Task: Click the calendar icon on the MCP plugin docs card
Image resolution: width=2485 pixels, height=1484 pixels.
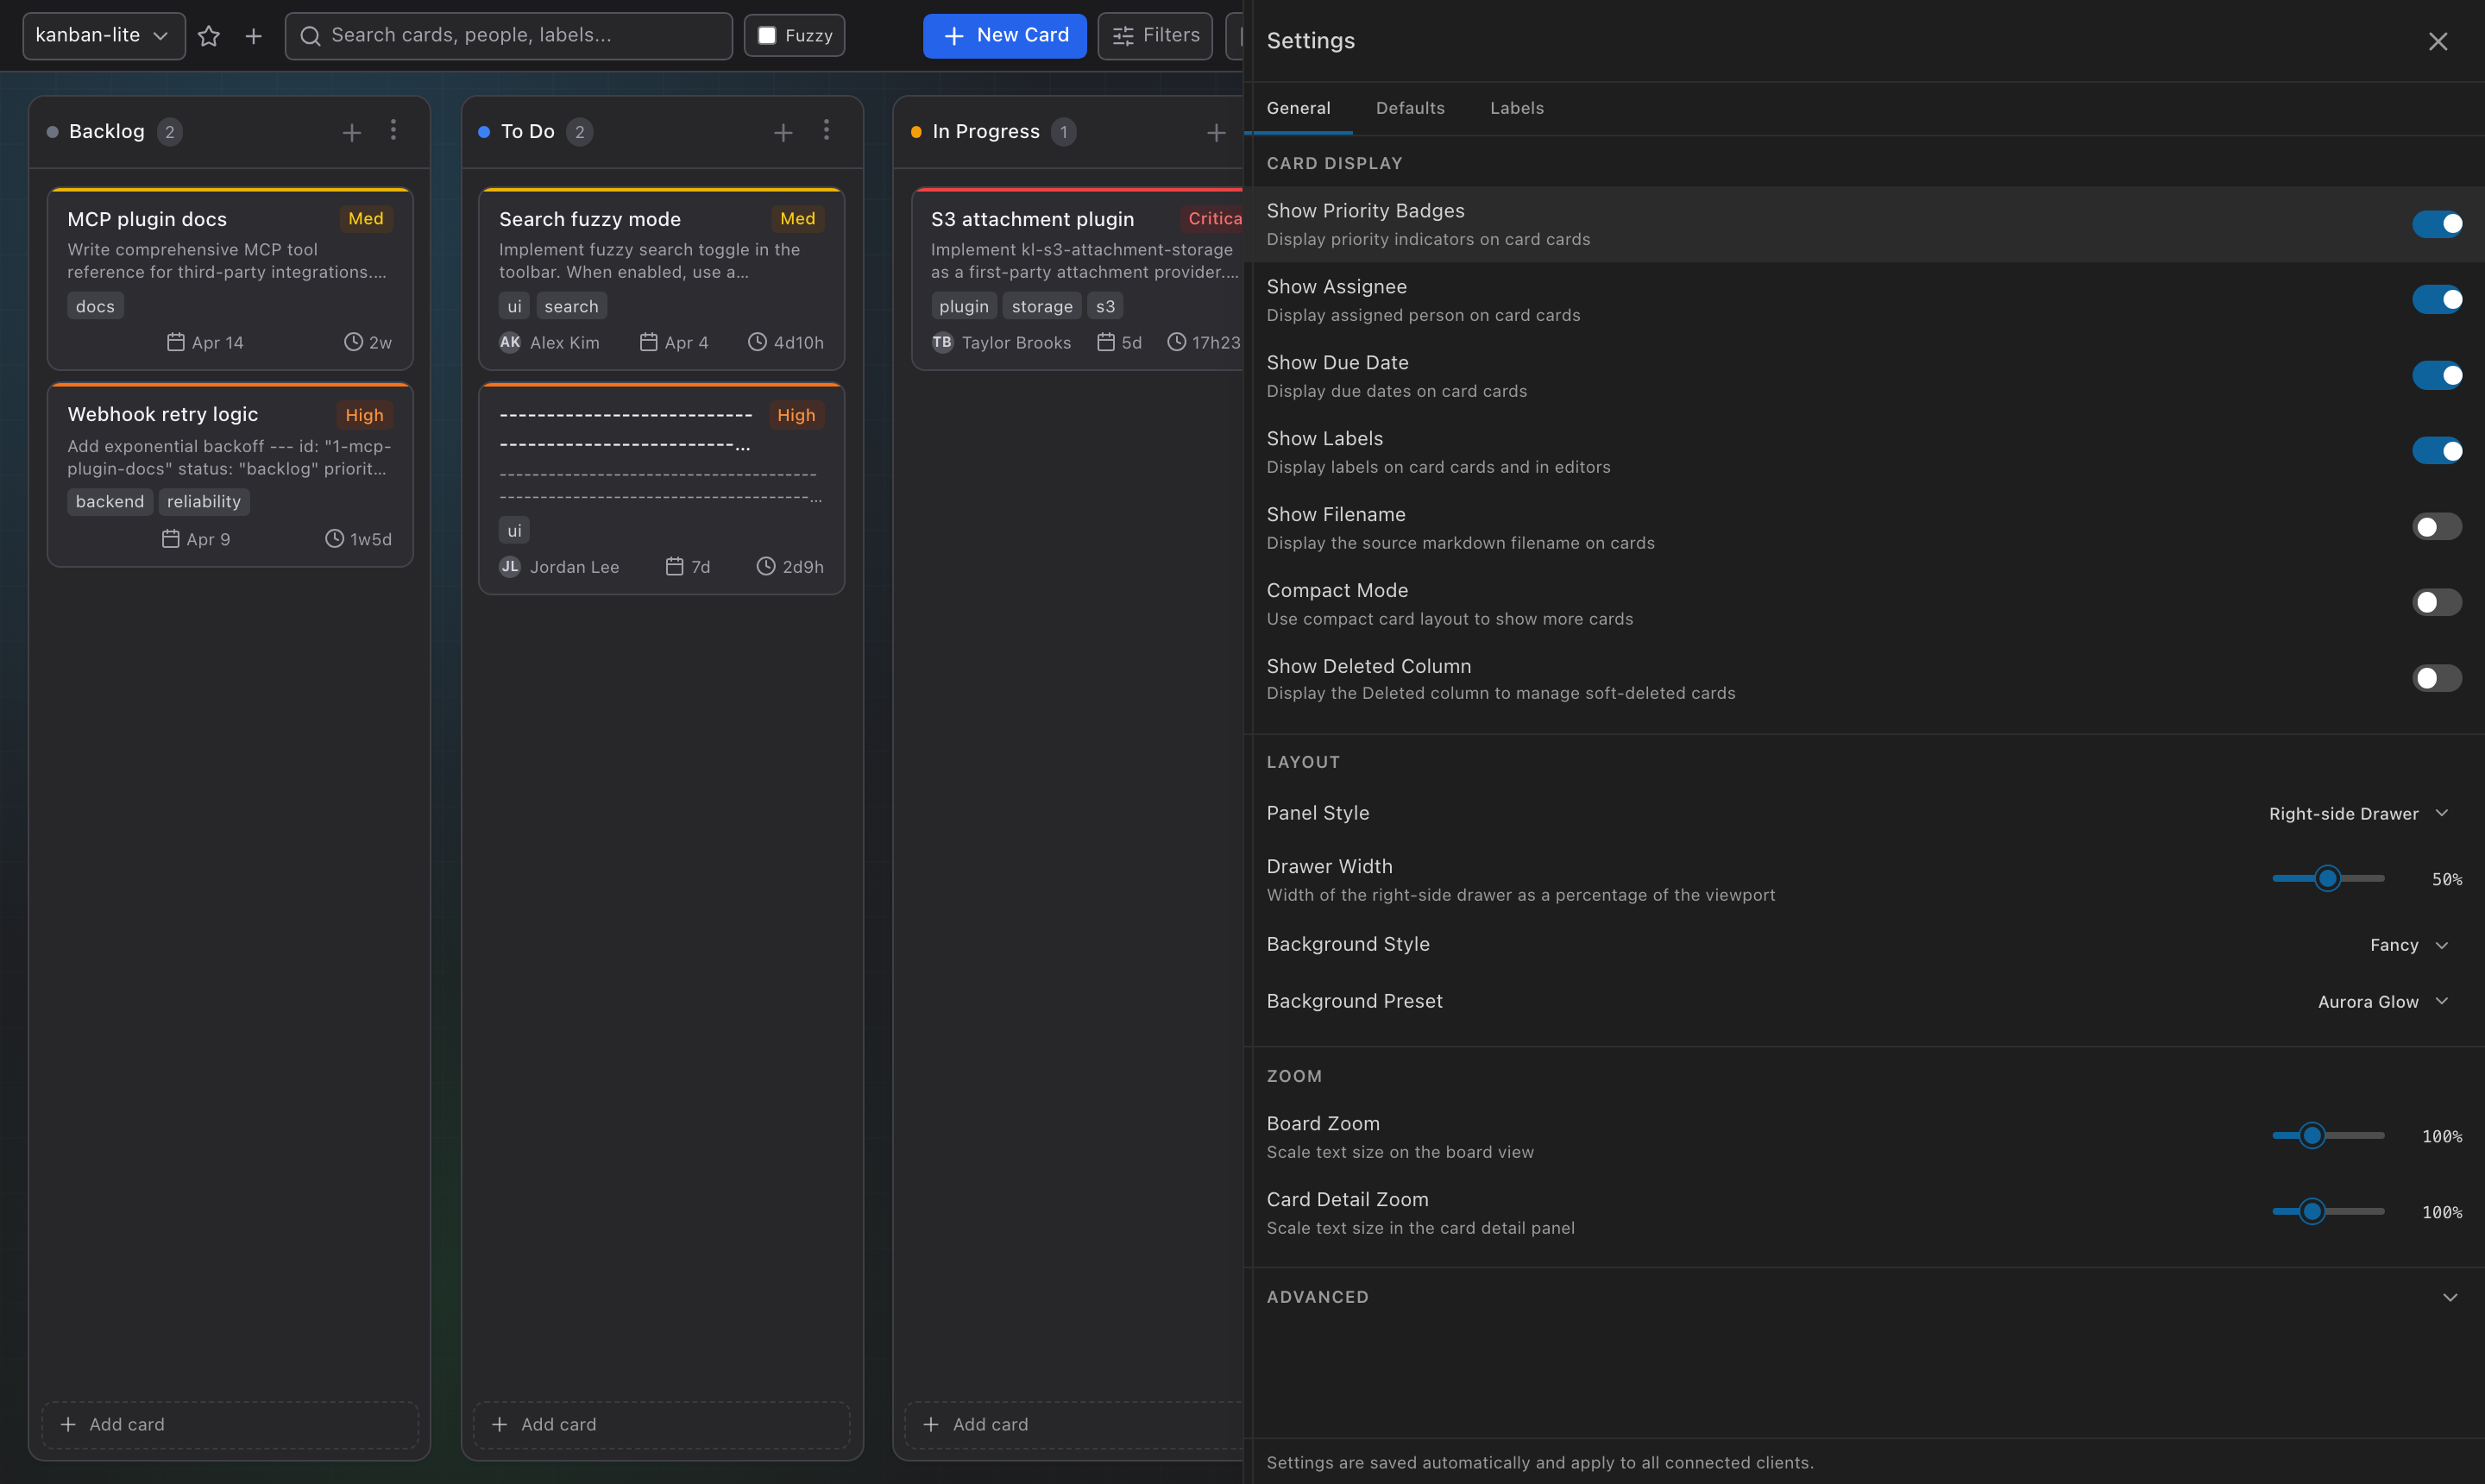Action: 177,341
